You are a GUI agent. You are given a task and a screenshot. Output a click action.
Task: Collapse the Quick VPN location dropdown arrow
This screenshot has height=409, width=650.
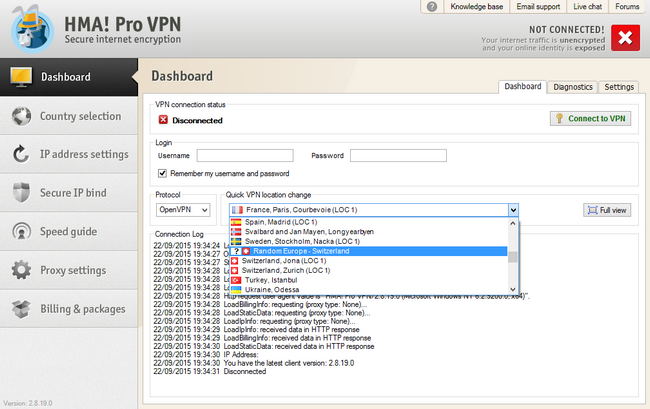513,210
